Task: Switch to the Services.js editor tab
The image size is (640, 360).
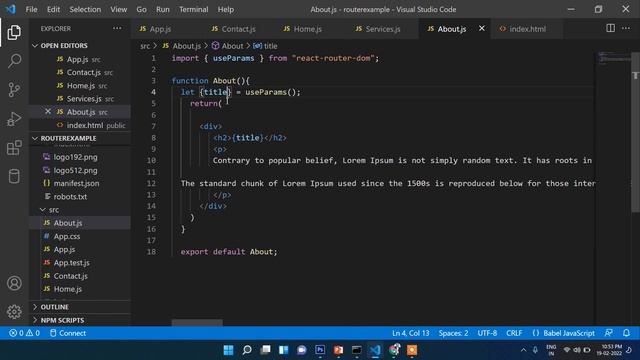Action: [382, 29]
